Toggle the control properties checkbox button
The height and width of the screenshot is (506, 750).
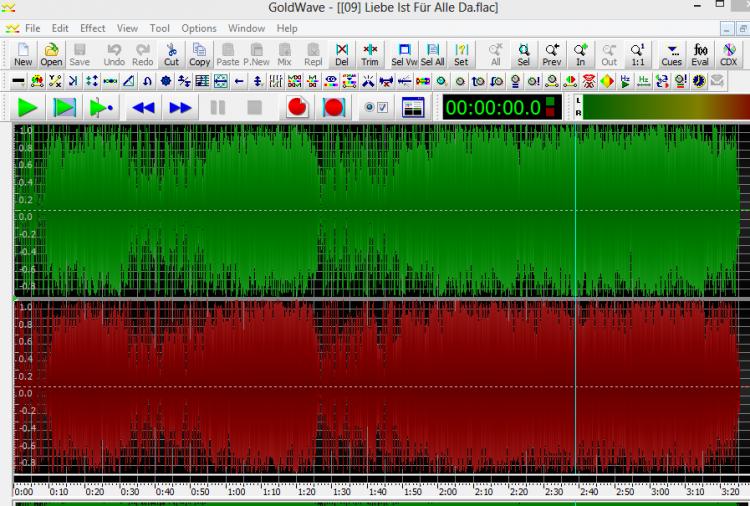377,107
